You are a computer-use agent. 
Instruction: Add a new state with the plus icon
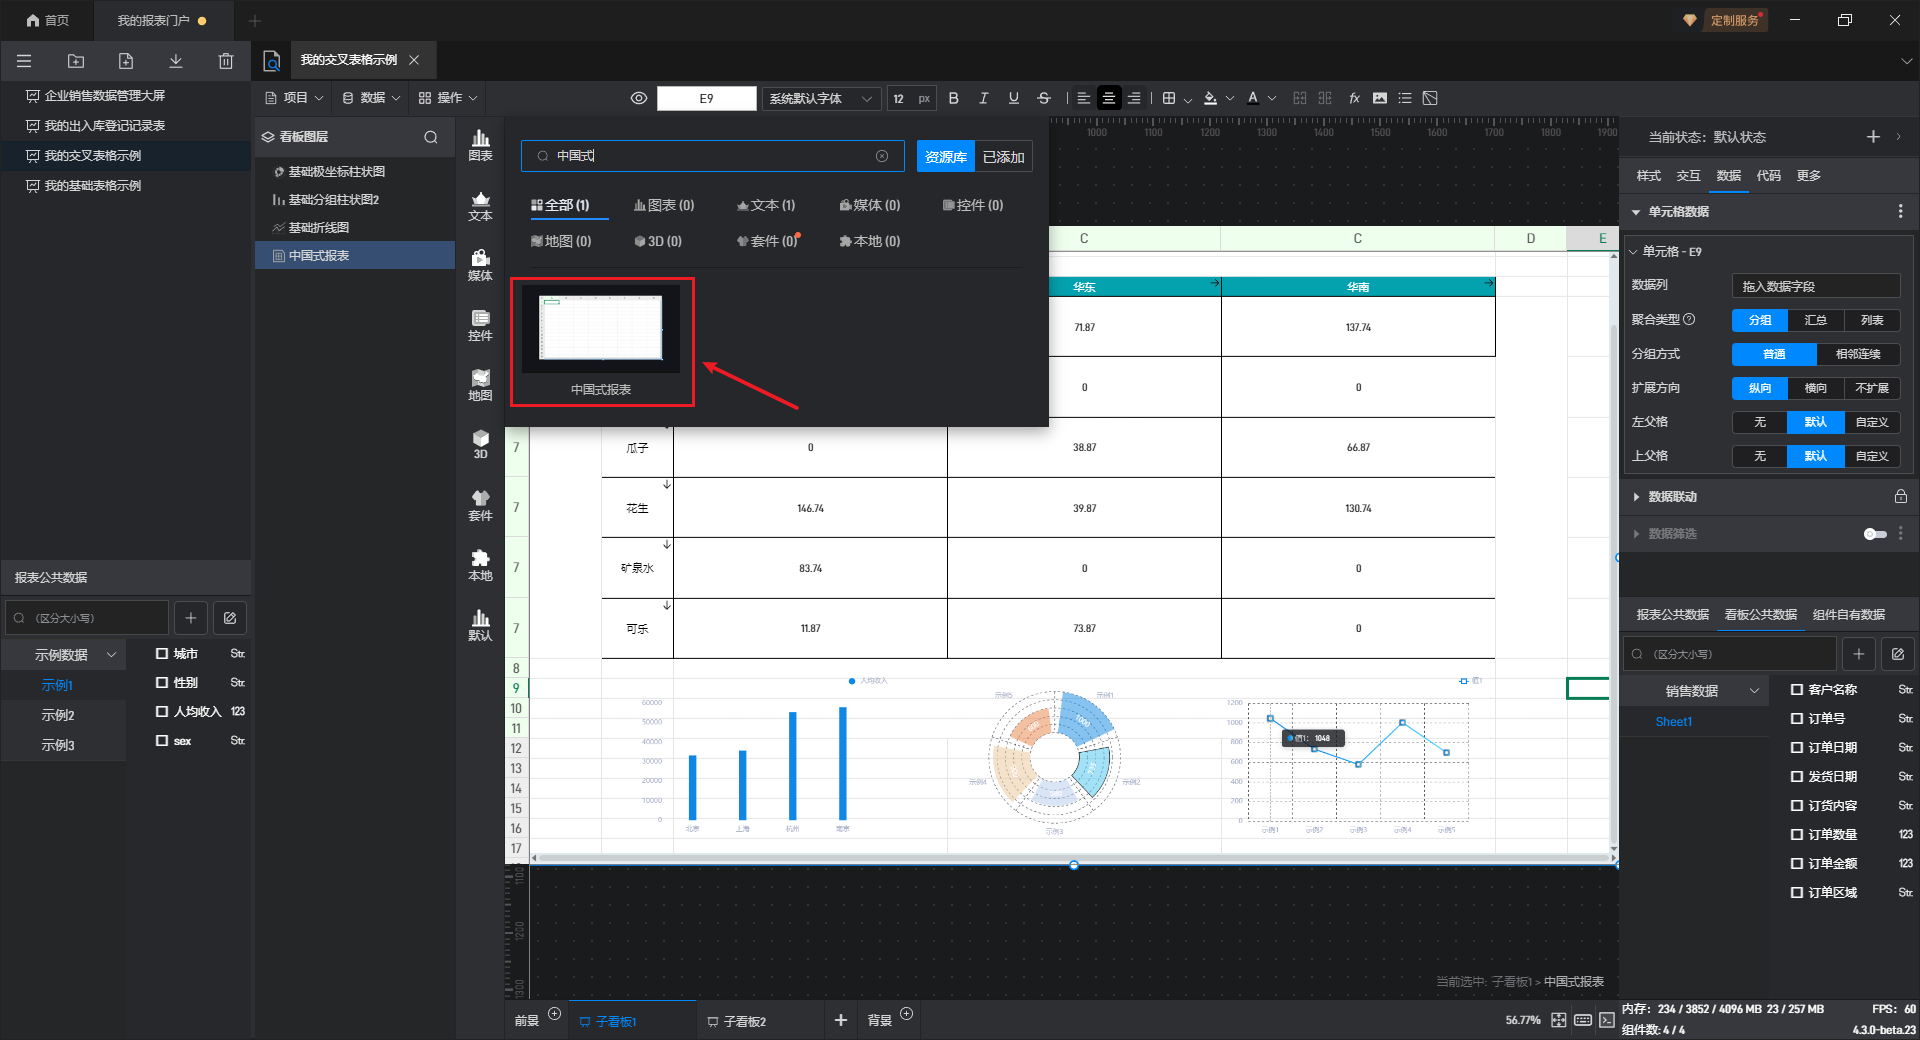(x=1873, y=137)
